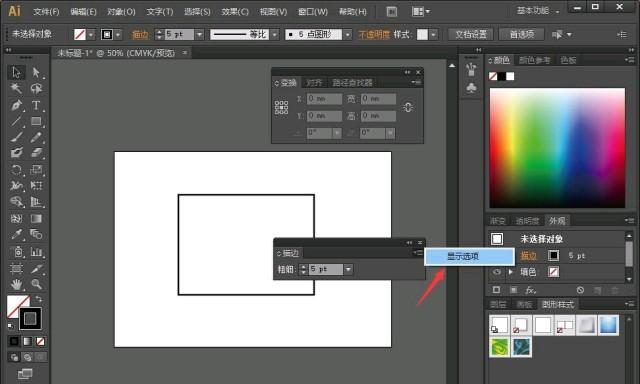Open 粗细 weight dropdown in 描边 panel

point(348,269)
